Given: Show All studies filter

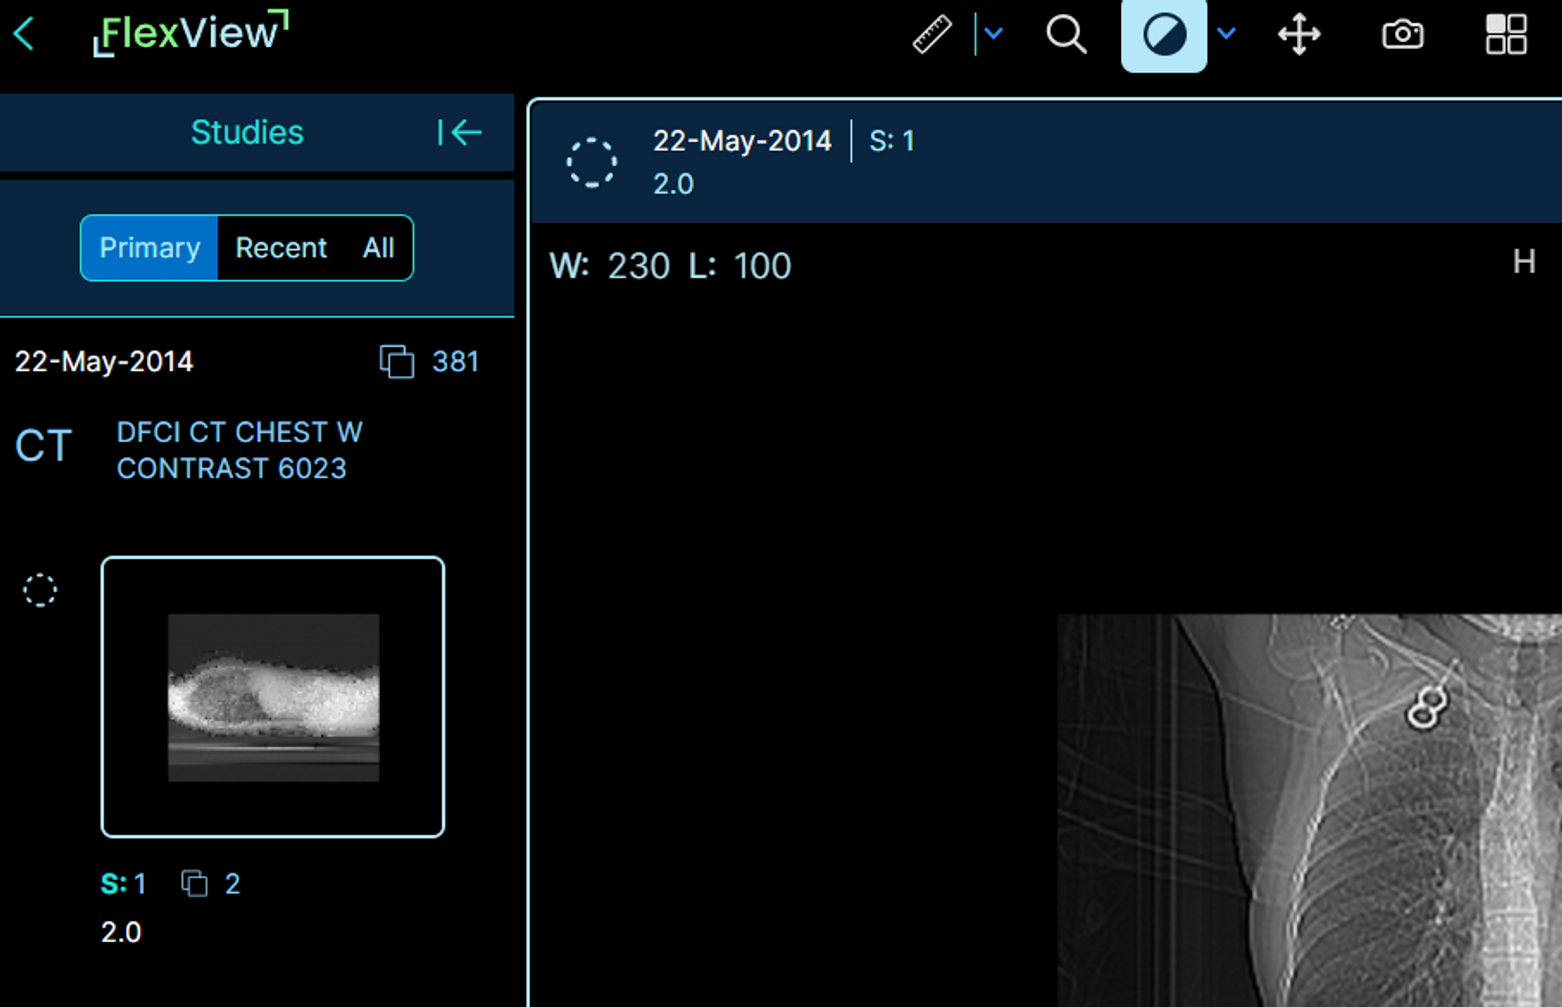Looking at the screenshot, I should pyautogui.click(x=378, y=248).
